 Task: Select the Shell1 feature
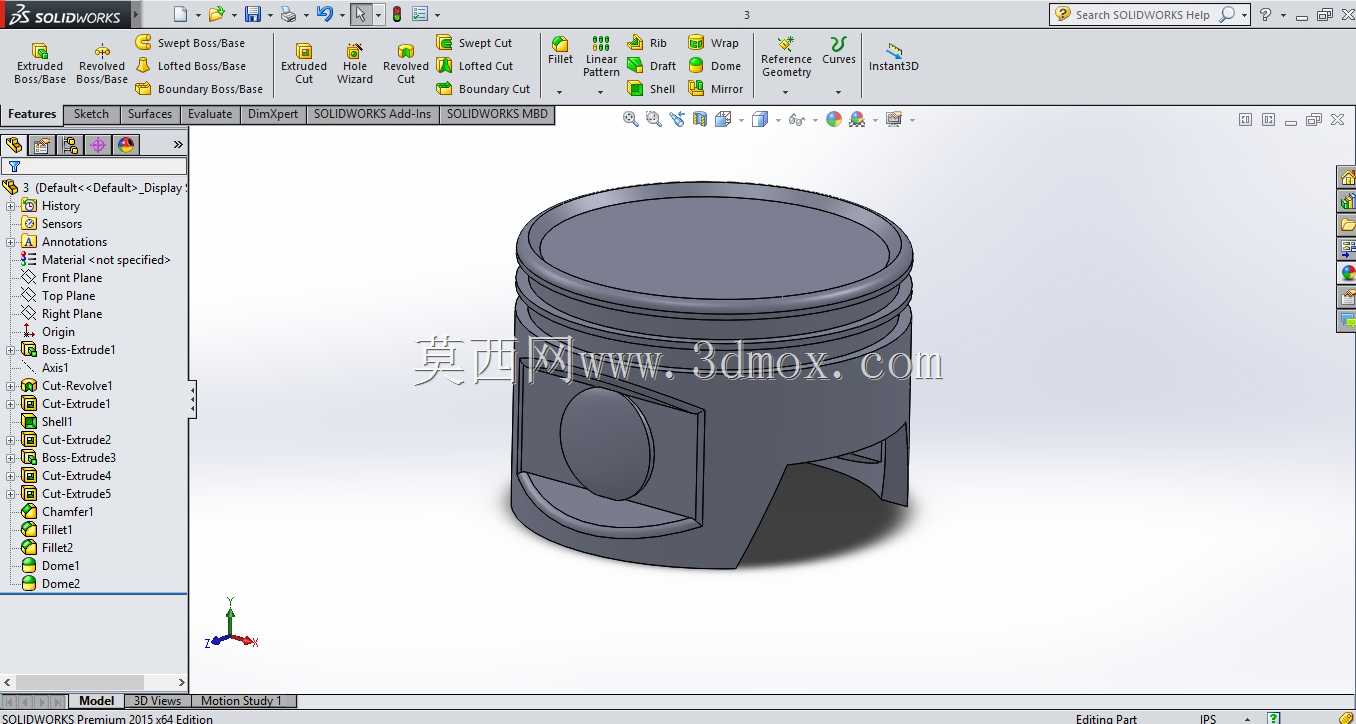tap(57, 422)
